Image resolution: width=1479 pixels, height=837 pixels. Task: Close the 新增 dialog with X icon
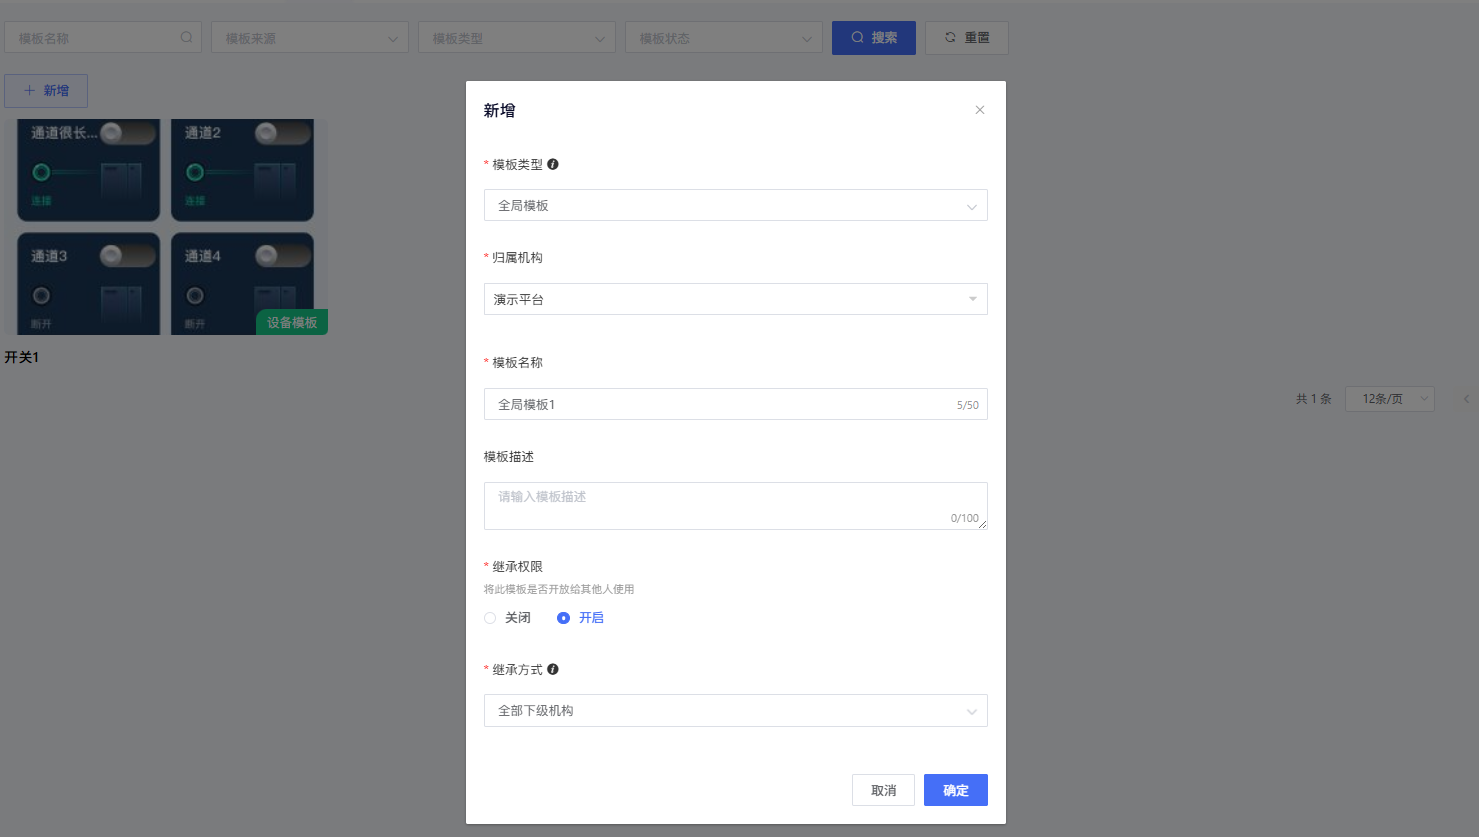980,110
